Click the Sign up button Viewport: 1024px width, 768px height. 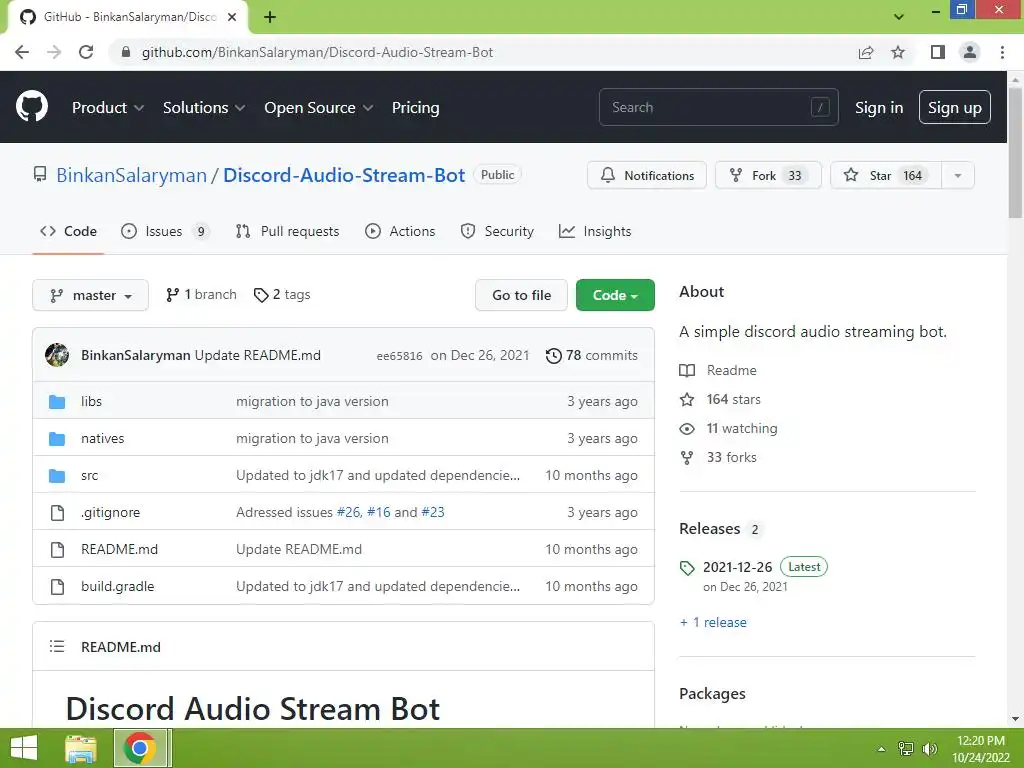(x=955, y=107)
